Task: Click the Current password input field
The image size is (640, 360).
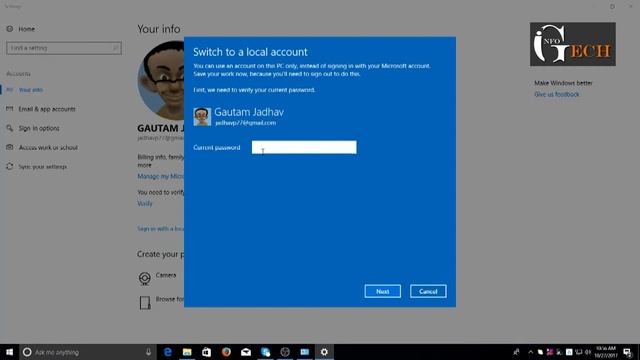Action: coord(304,147)
